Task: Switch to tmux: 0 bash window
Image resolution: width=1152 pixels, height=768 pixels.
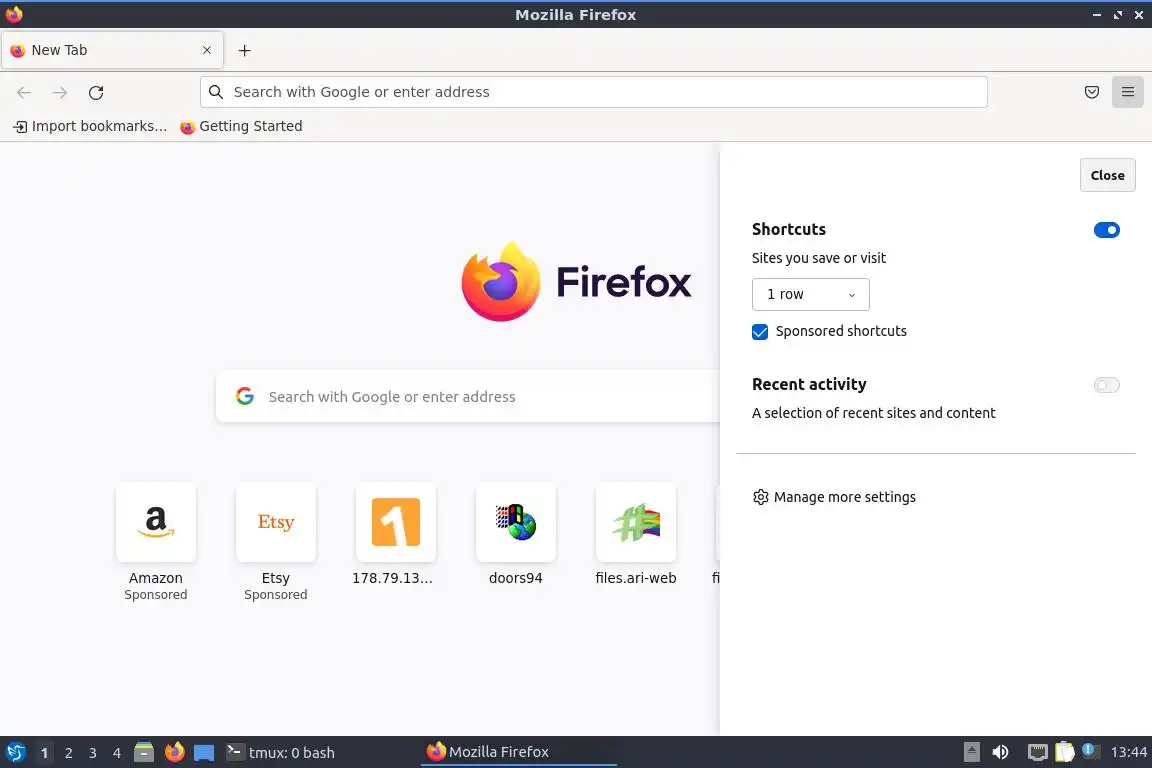Action: pos(280,752)
